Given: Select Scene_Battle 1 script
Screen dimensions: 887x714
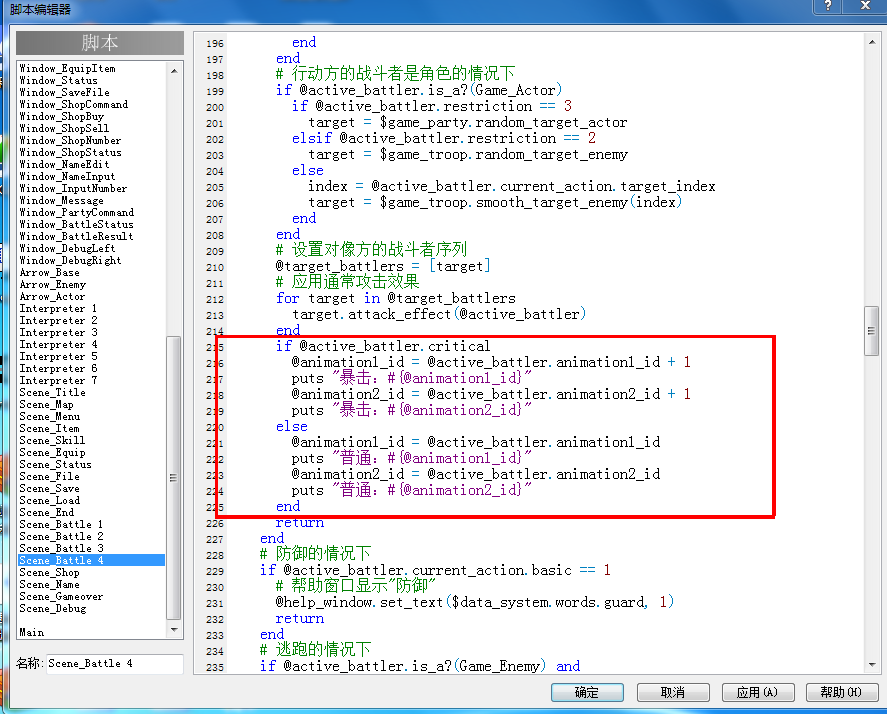Looking at the screenshot, I should (x=61, y=524).
